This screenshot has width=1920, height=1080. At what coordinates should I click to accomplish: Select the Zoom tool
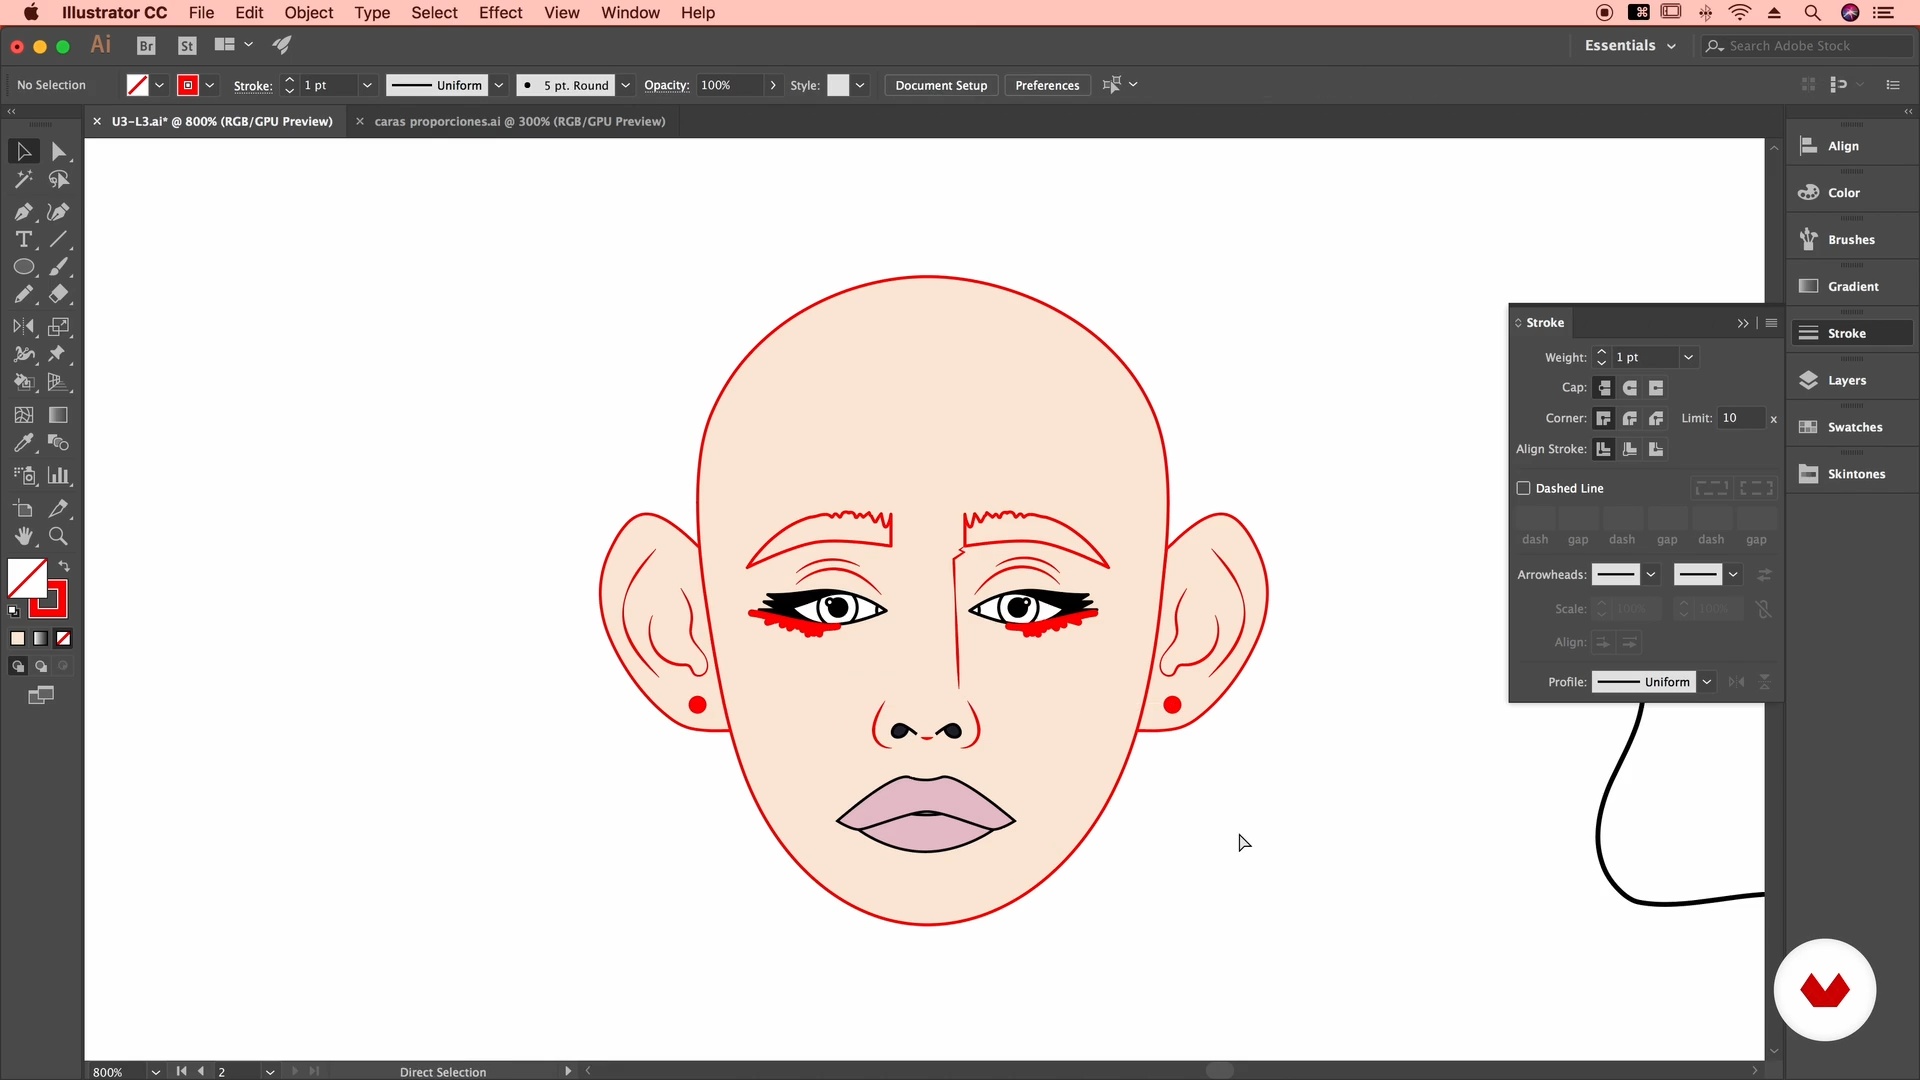tap(59, 537)
